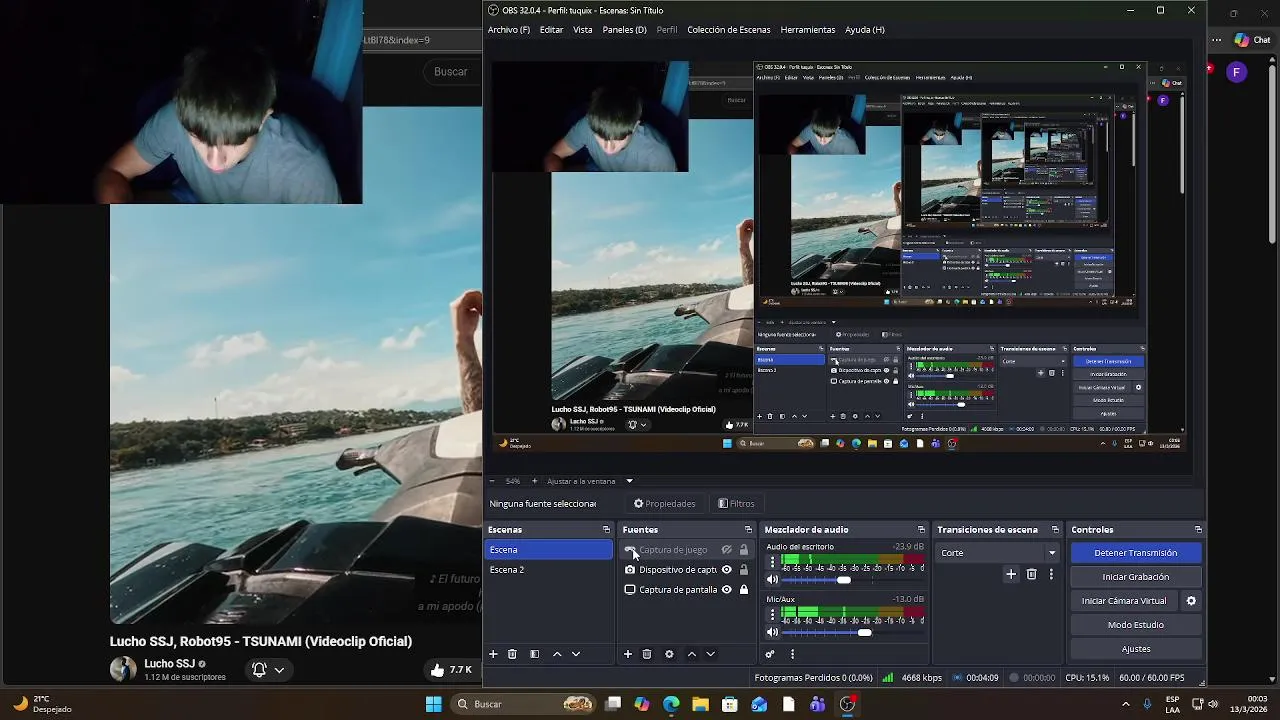Open File Explorer from taskbar

(x=700, y=704)
